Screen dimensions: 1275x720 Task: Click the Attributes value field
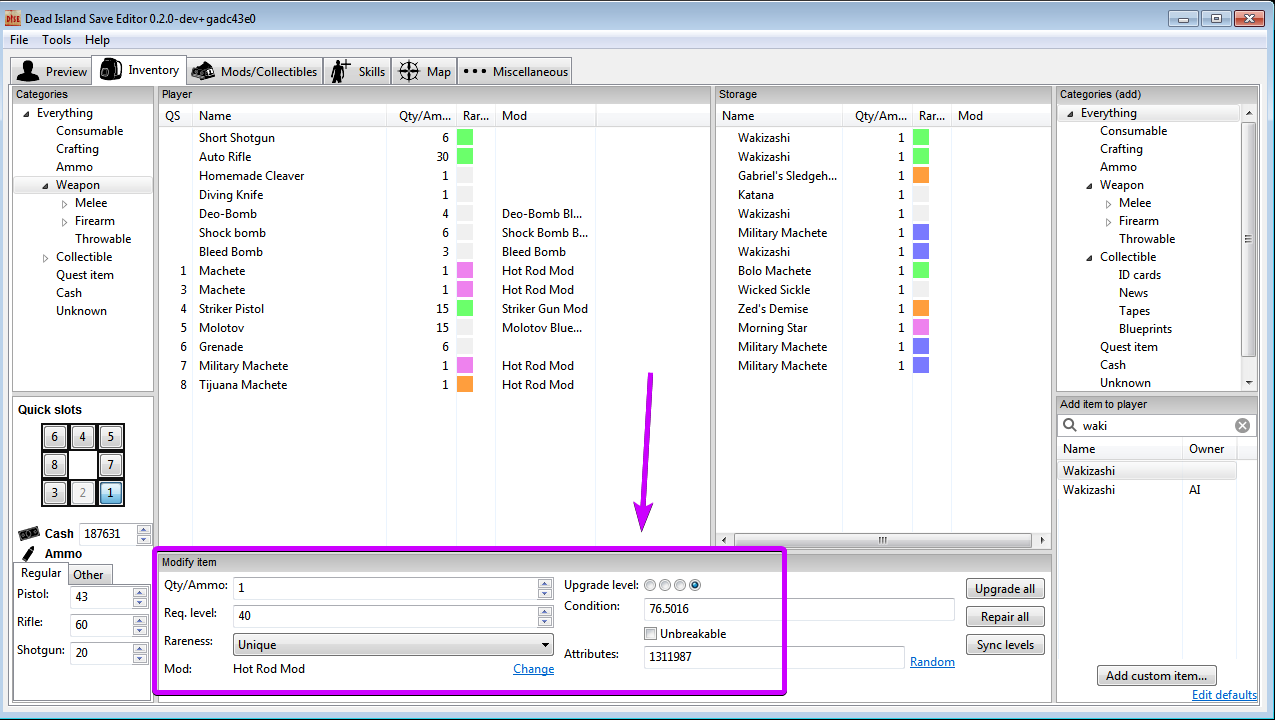774,658
